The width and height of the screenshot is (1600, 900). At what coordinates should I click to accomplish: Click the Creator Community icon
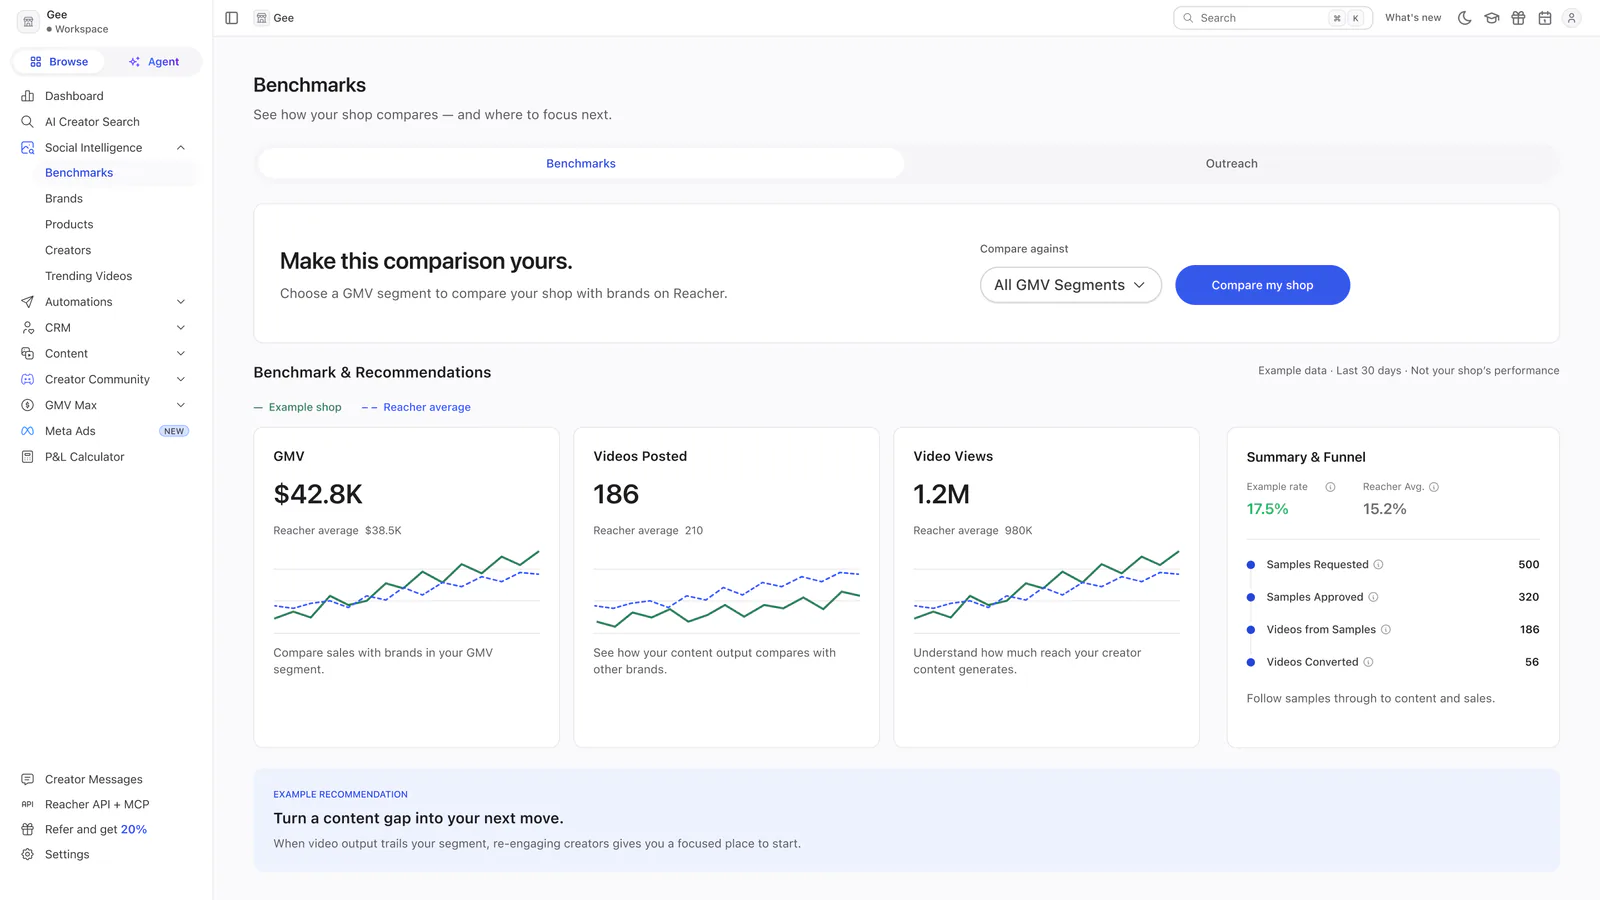pyautogui.click(x=28, y=380)
